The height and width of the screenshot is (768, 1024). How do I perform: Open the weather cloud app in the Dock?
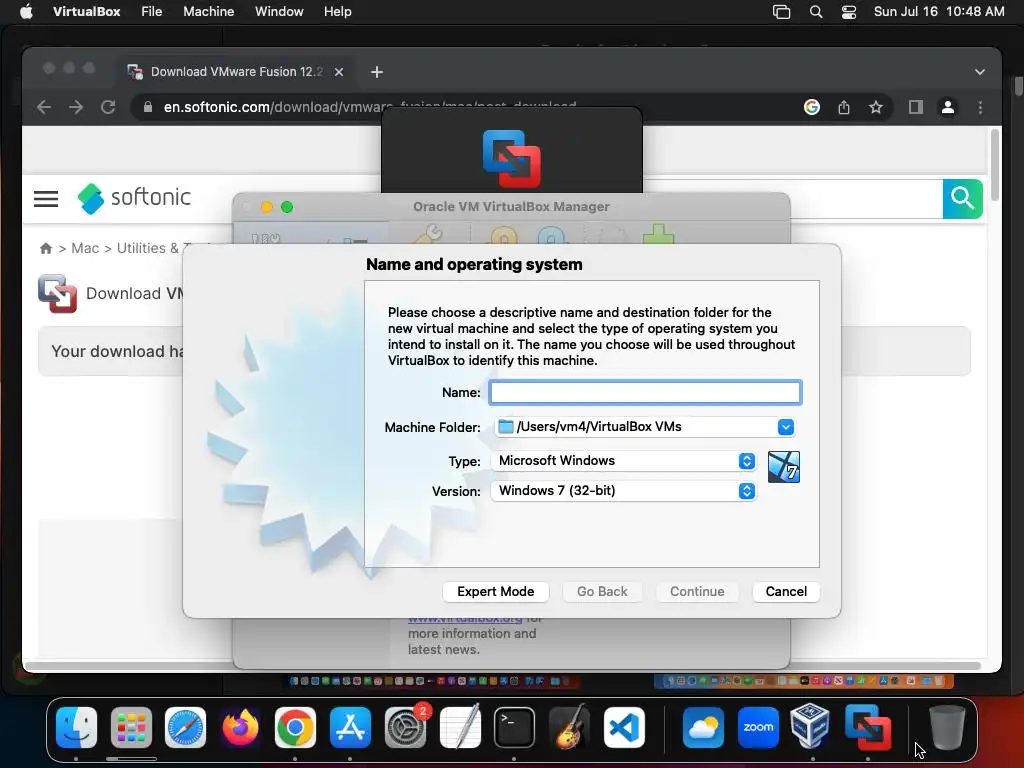pyautogui.click(x=703, y=727)
